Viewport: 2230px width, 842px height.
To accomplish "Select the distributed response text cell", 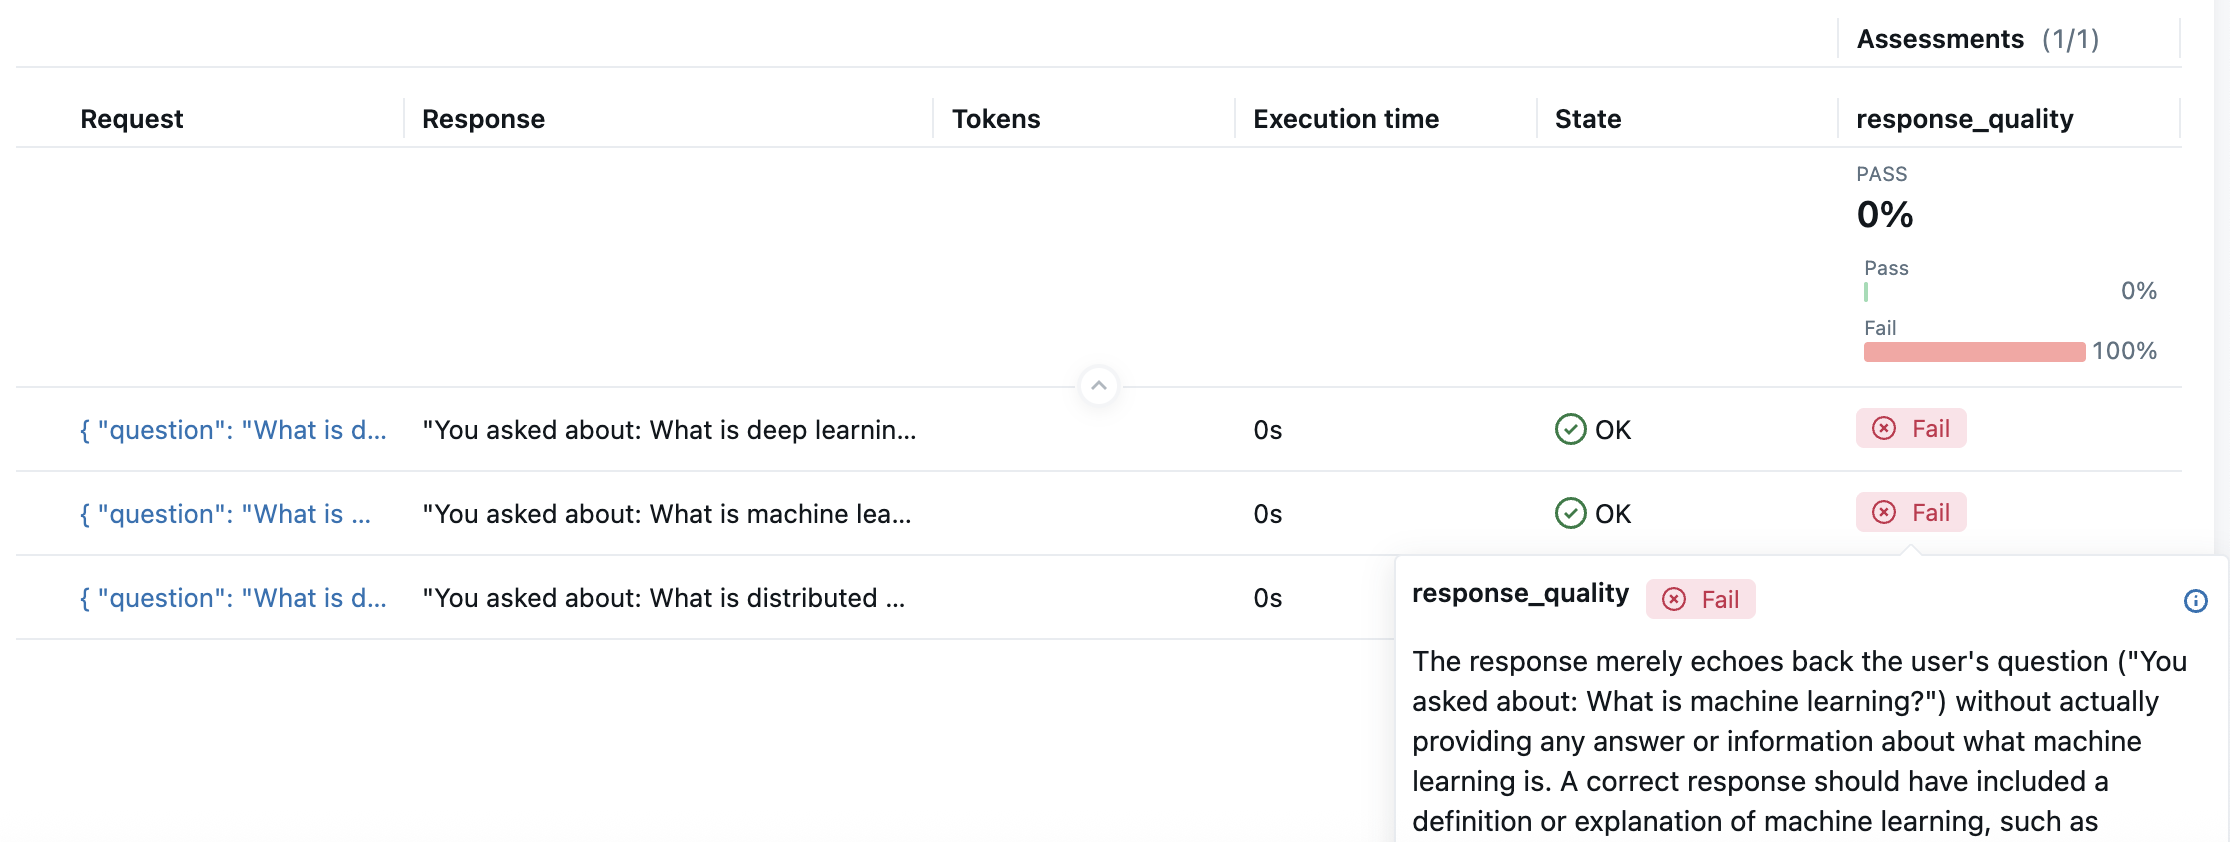I will 663,598.
